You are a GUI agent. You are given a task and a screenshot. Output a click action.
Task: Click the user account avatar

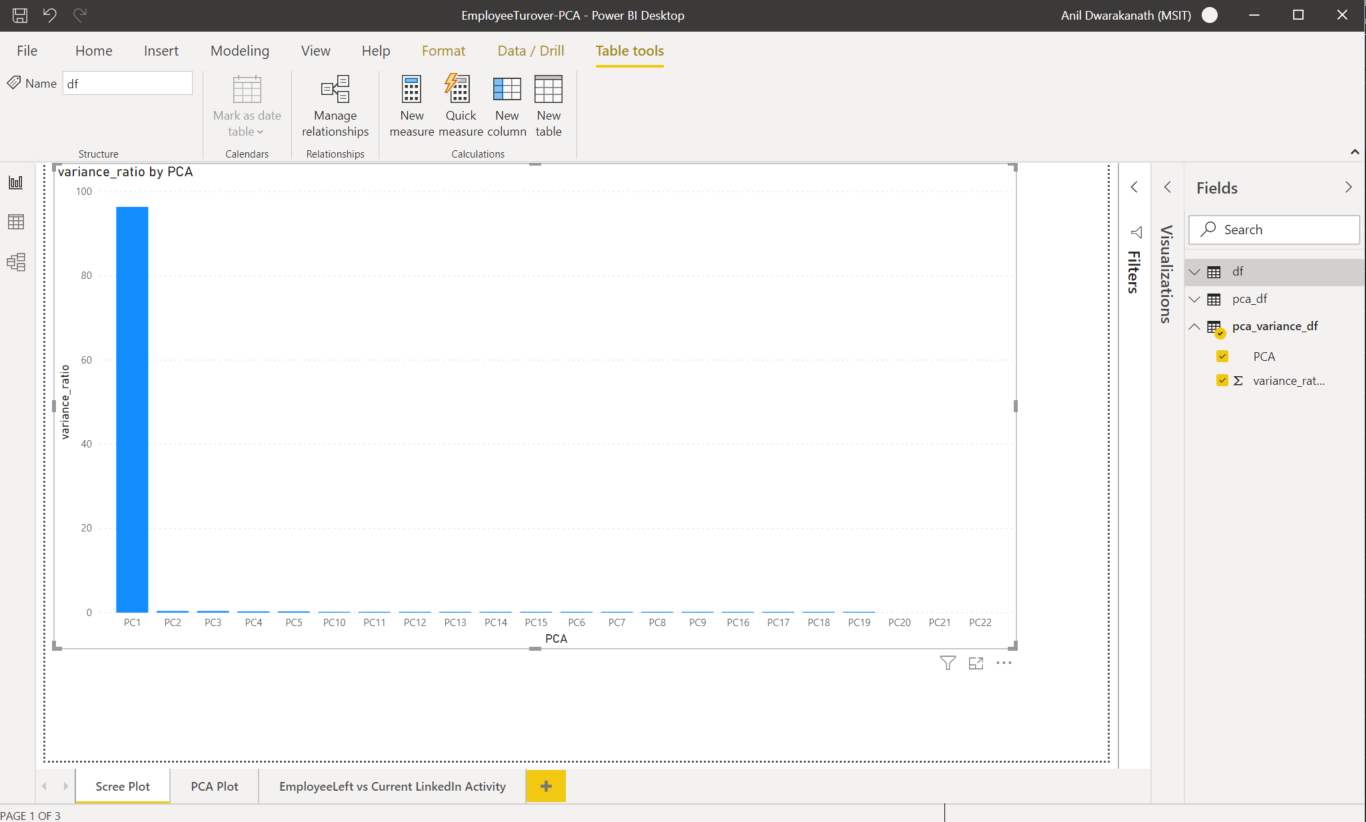coord(1210,15)
